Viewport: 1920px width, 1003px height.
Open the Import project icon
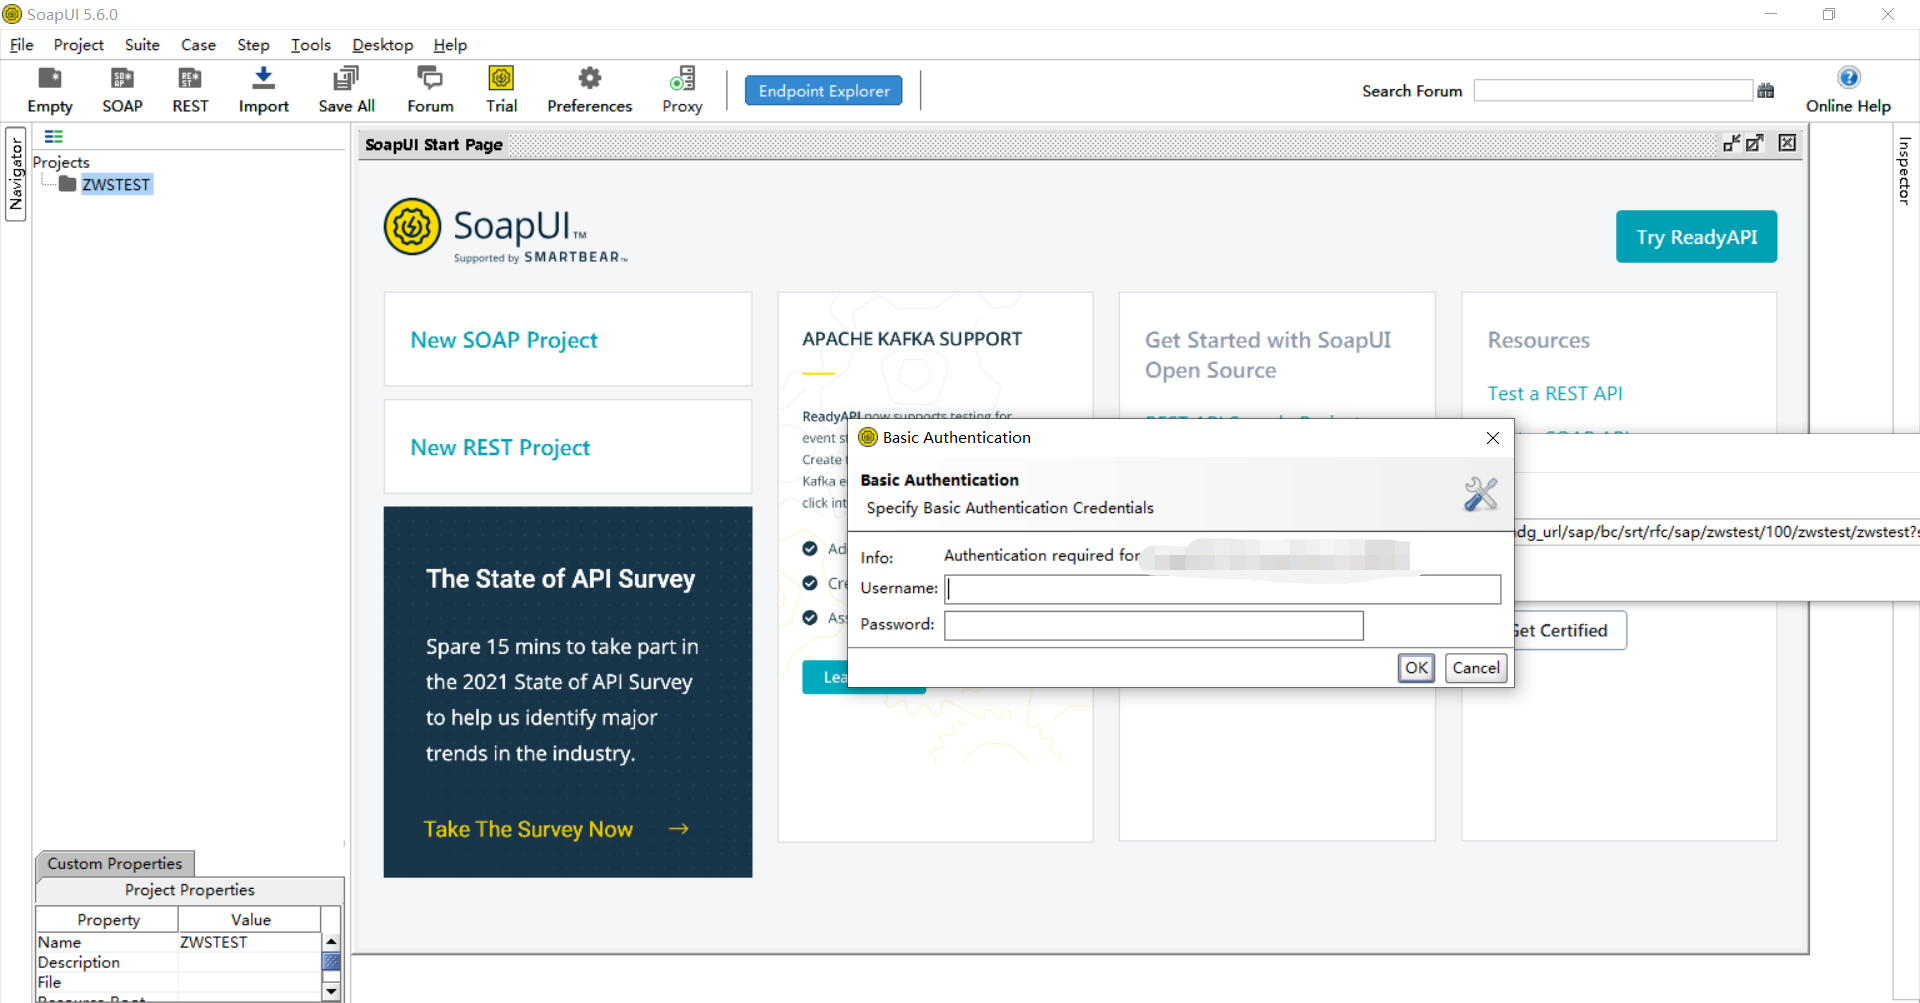[262, 89]
